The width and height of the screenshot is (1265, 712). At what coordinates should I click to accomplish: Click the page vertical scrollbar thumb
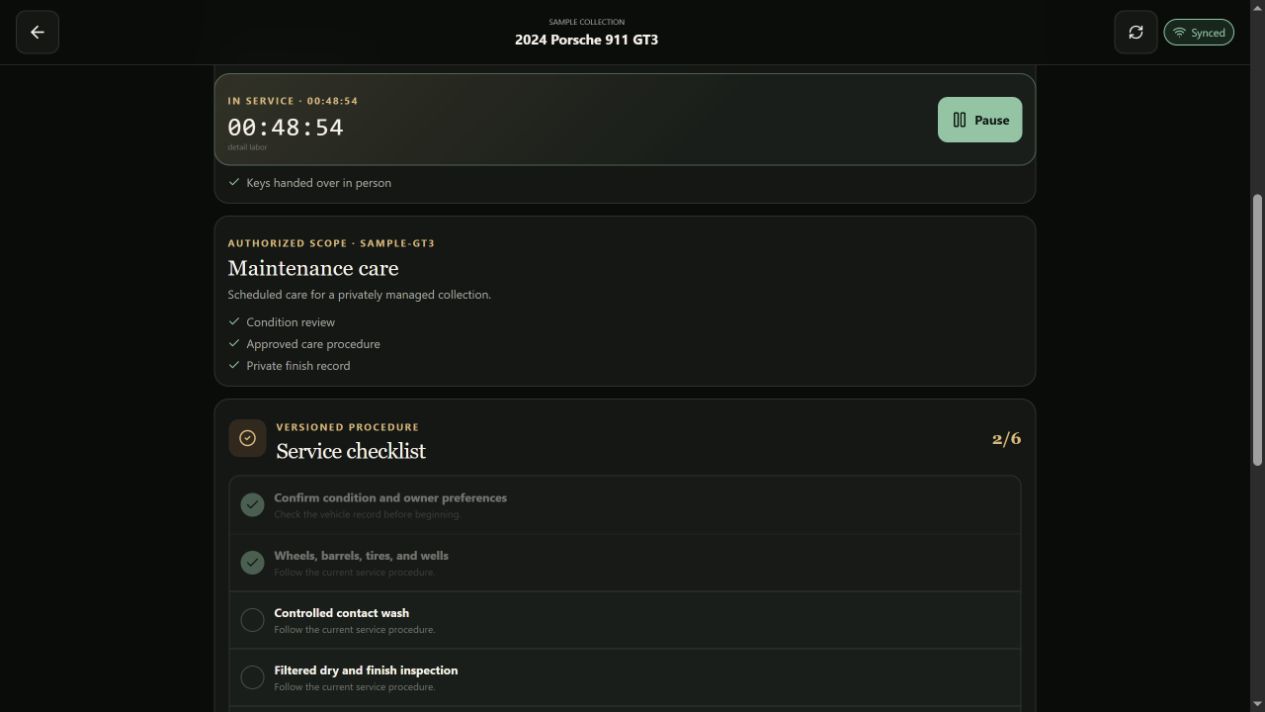pyautogui.click(x=1257, y=329)
